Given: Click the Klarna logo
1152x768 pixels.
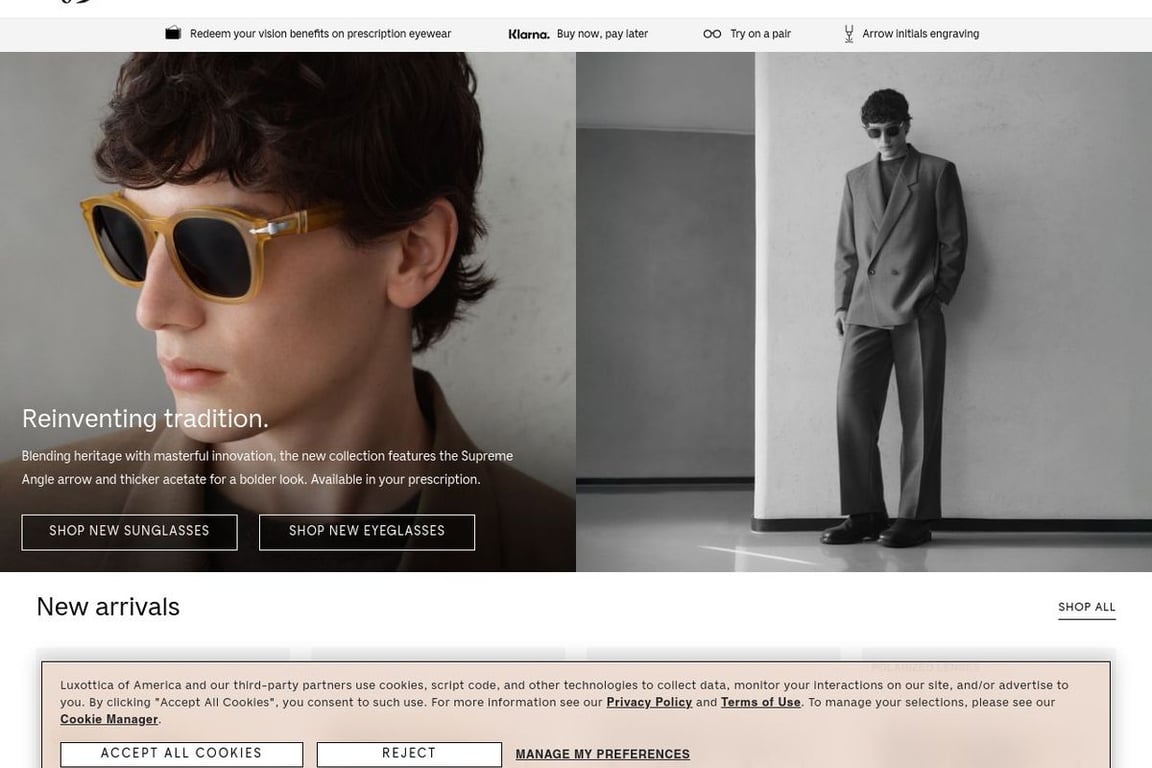Looking at the screenshot, I should click(x=528, y=34).
